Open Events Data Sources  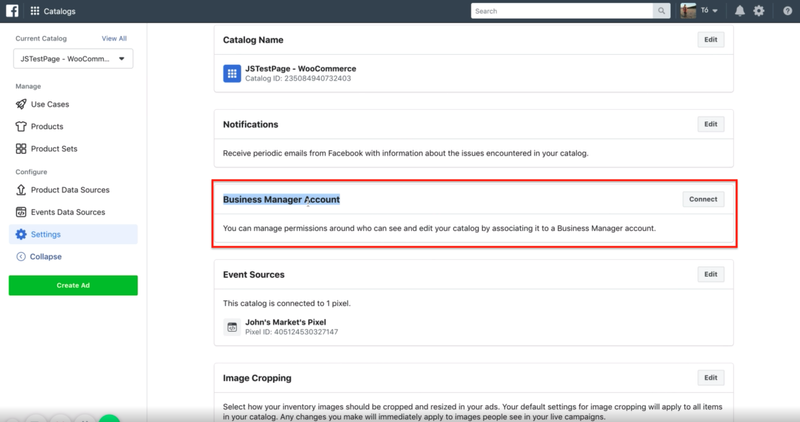point(67,212)
